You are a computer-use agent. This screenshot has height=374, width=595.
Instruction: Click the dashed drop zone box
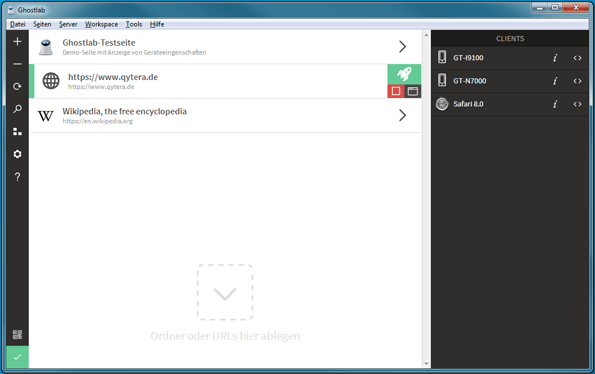pyautogui.click(x=225, y=292)
